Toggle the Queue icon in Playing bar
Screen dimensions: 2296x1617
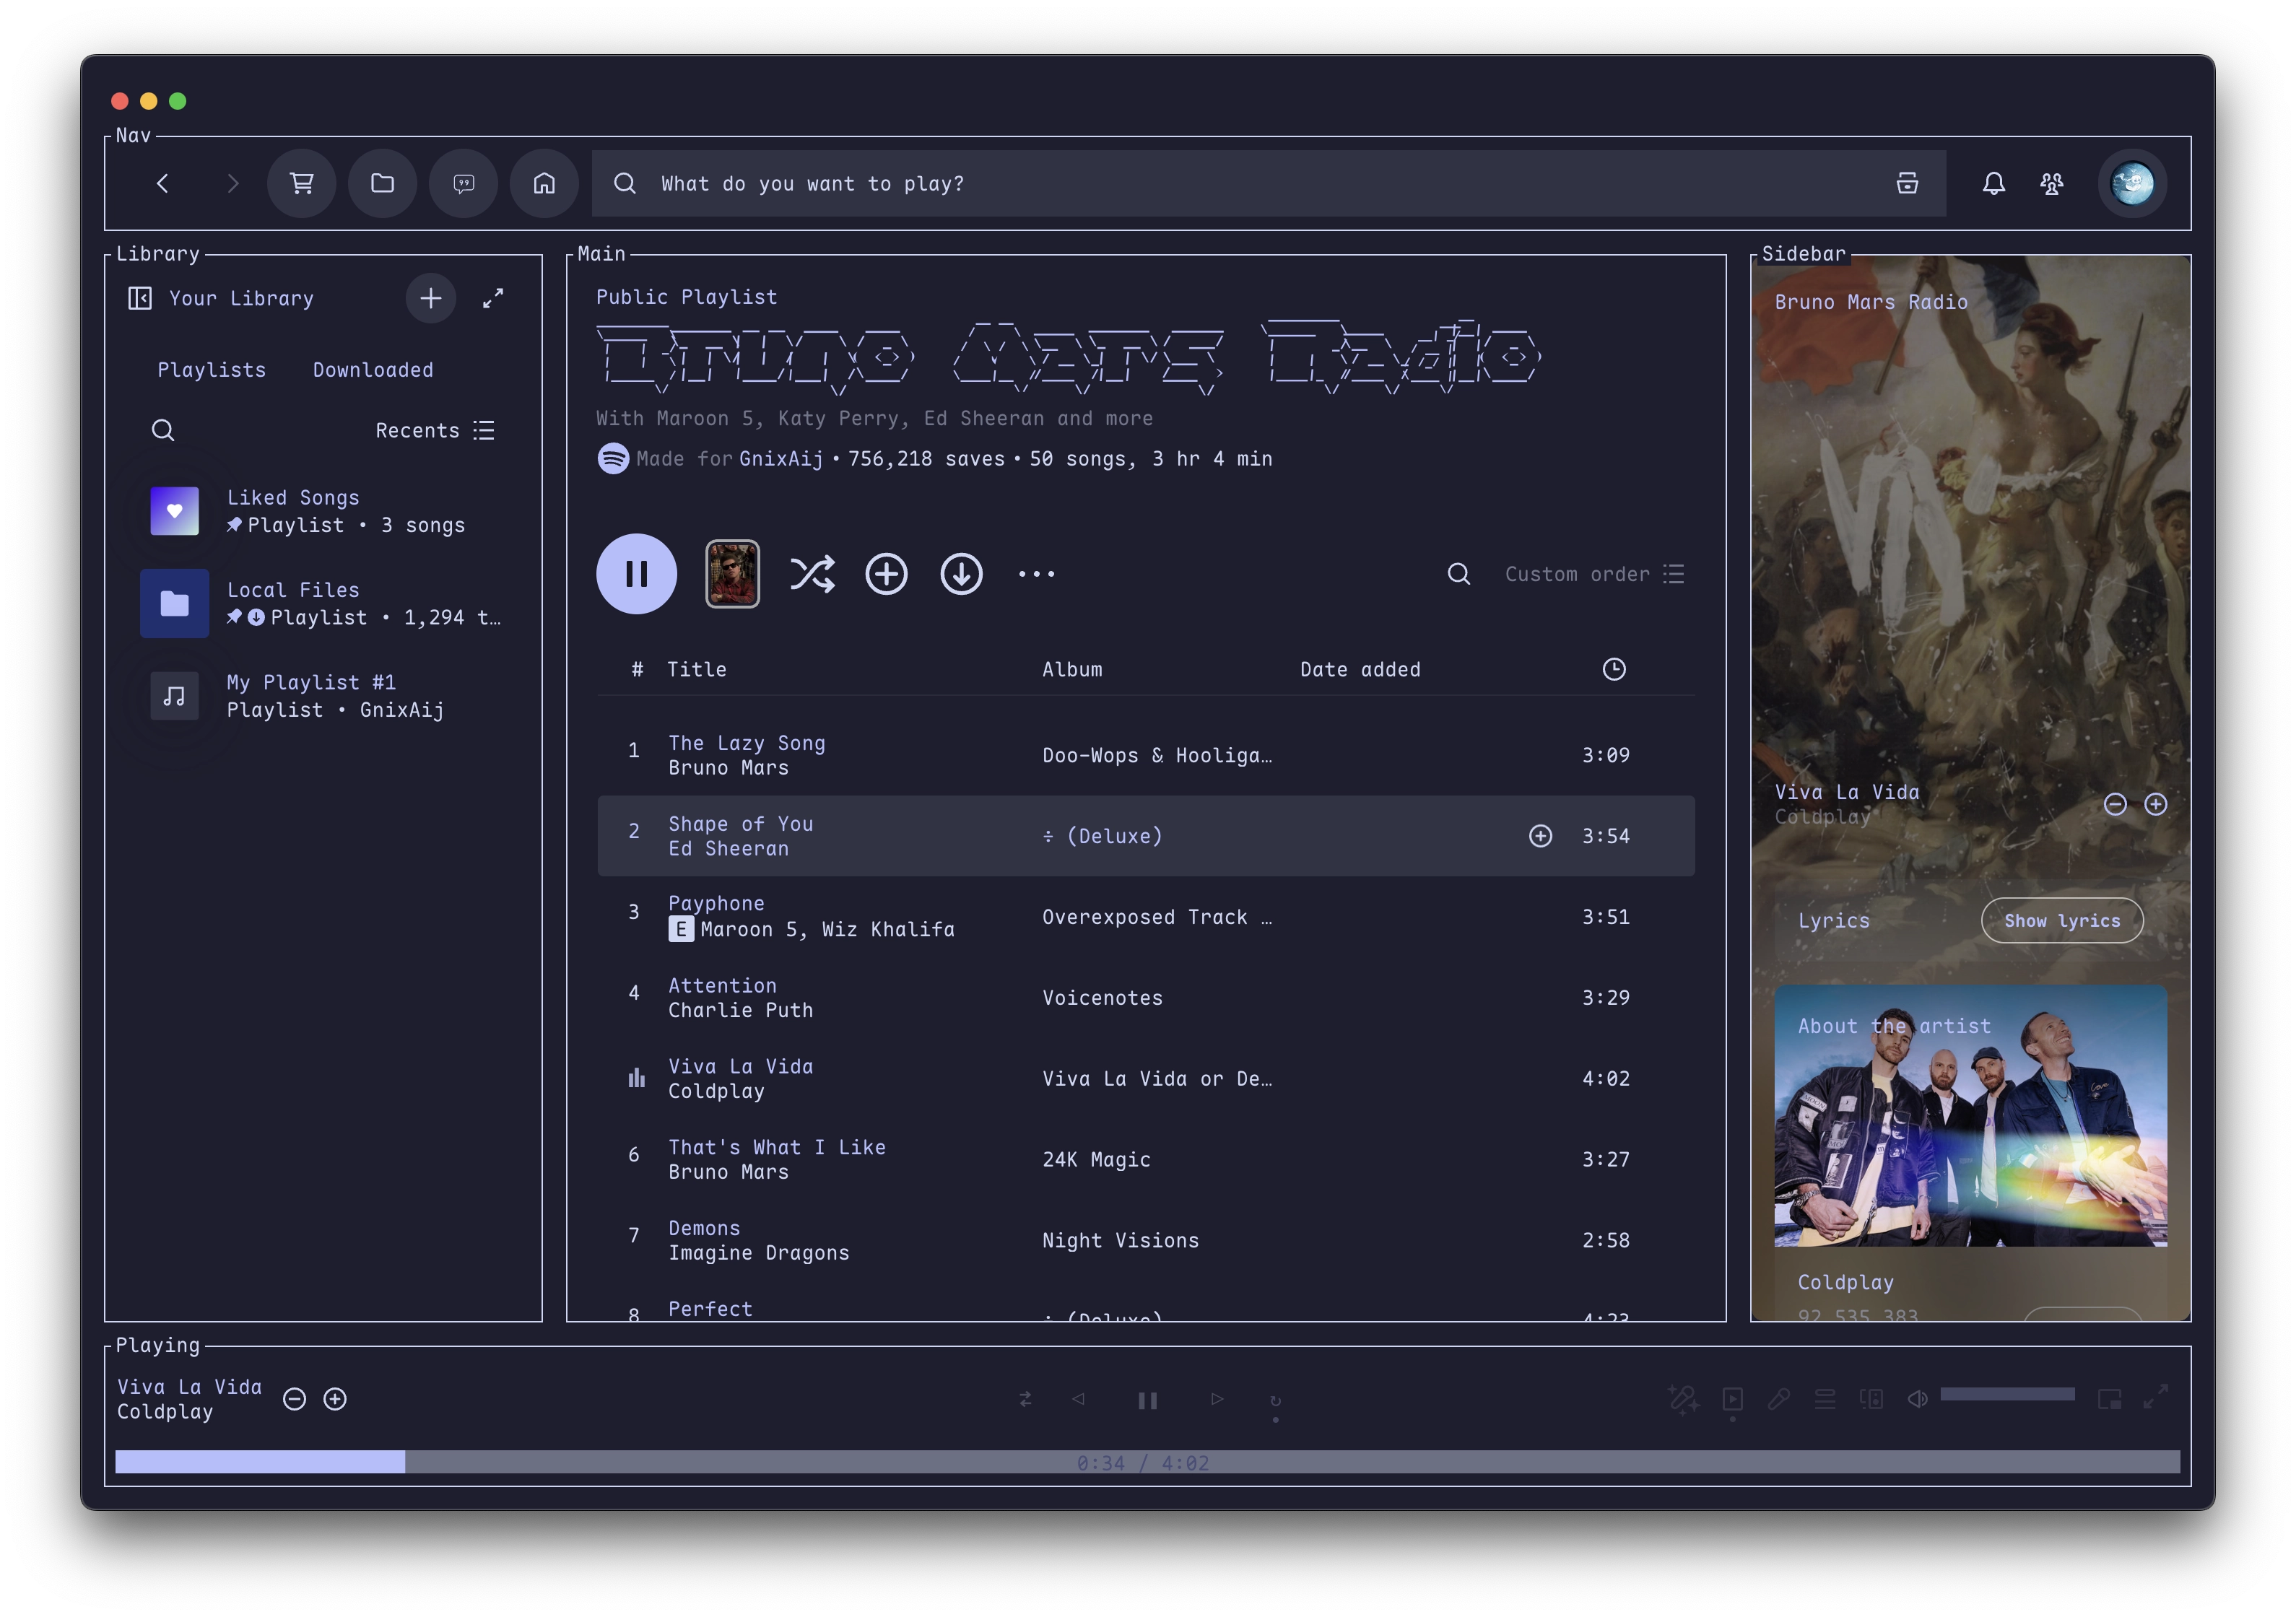click(1825, 1399)
